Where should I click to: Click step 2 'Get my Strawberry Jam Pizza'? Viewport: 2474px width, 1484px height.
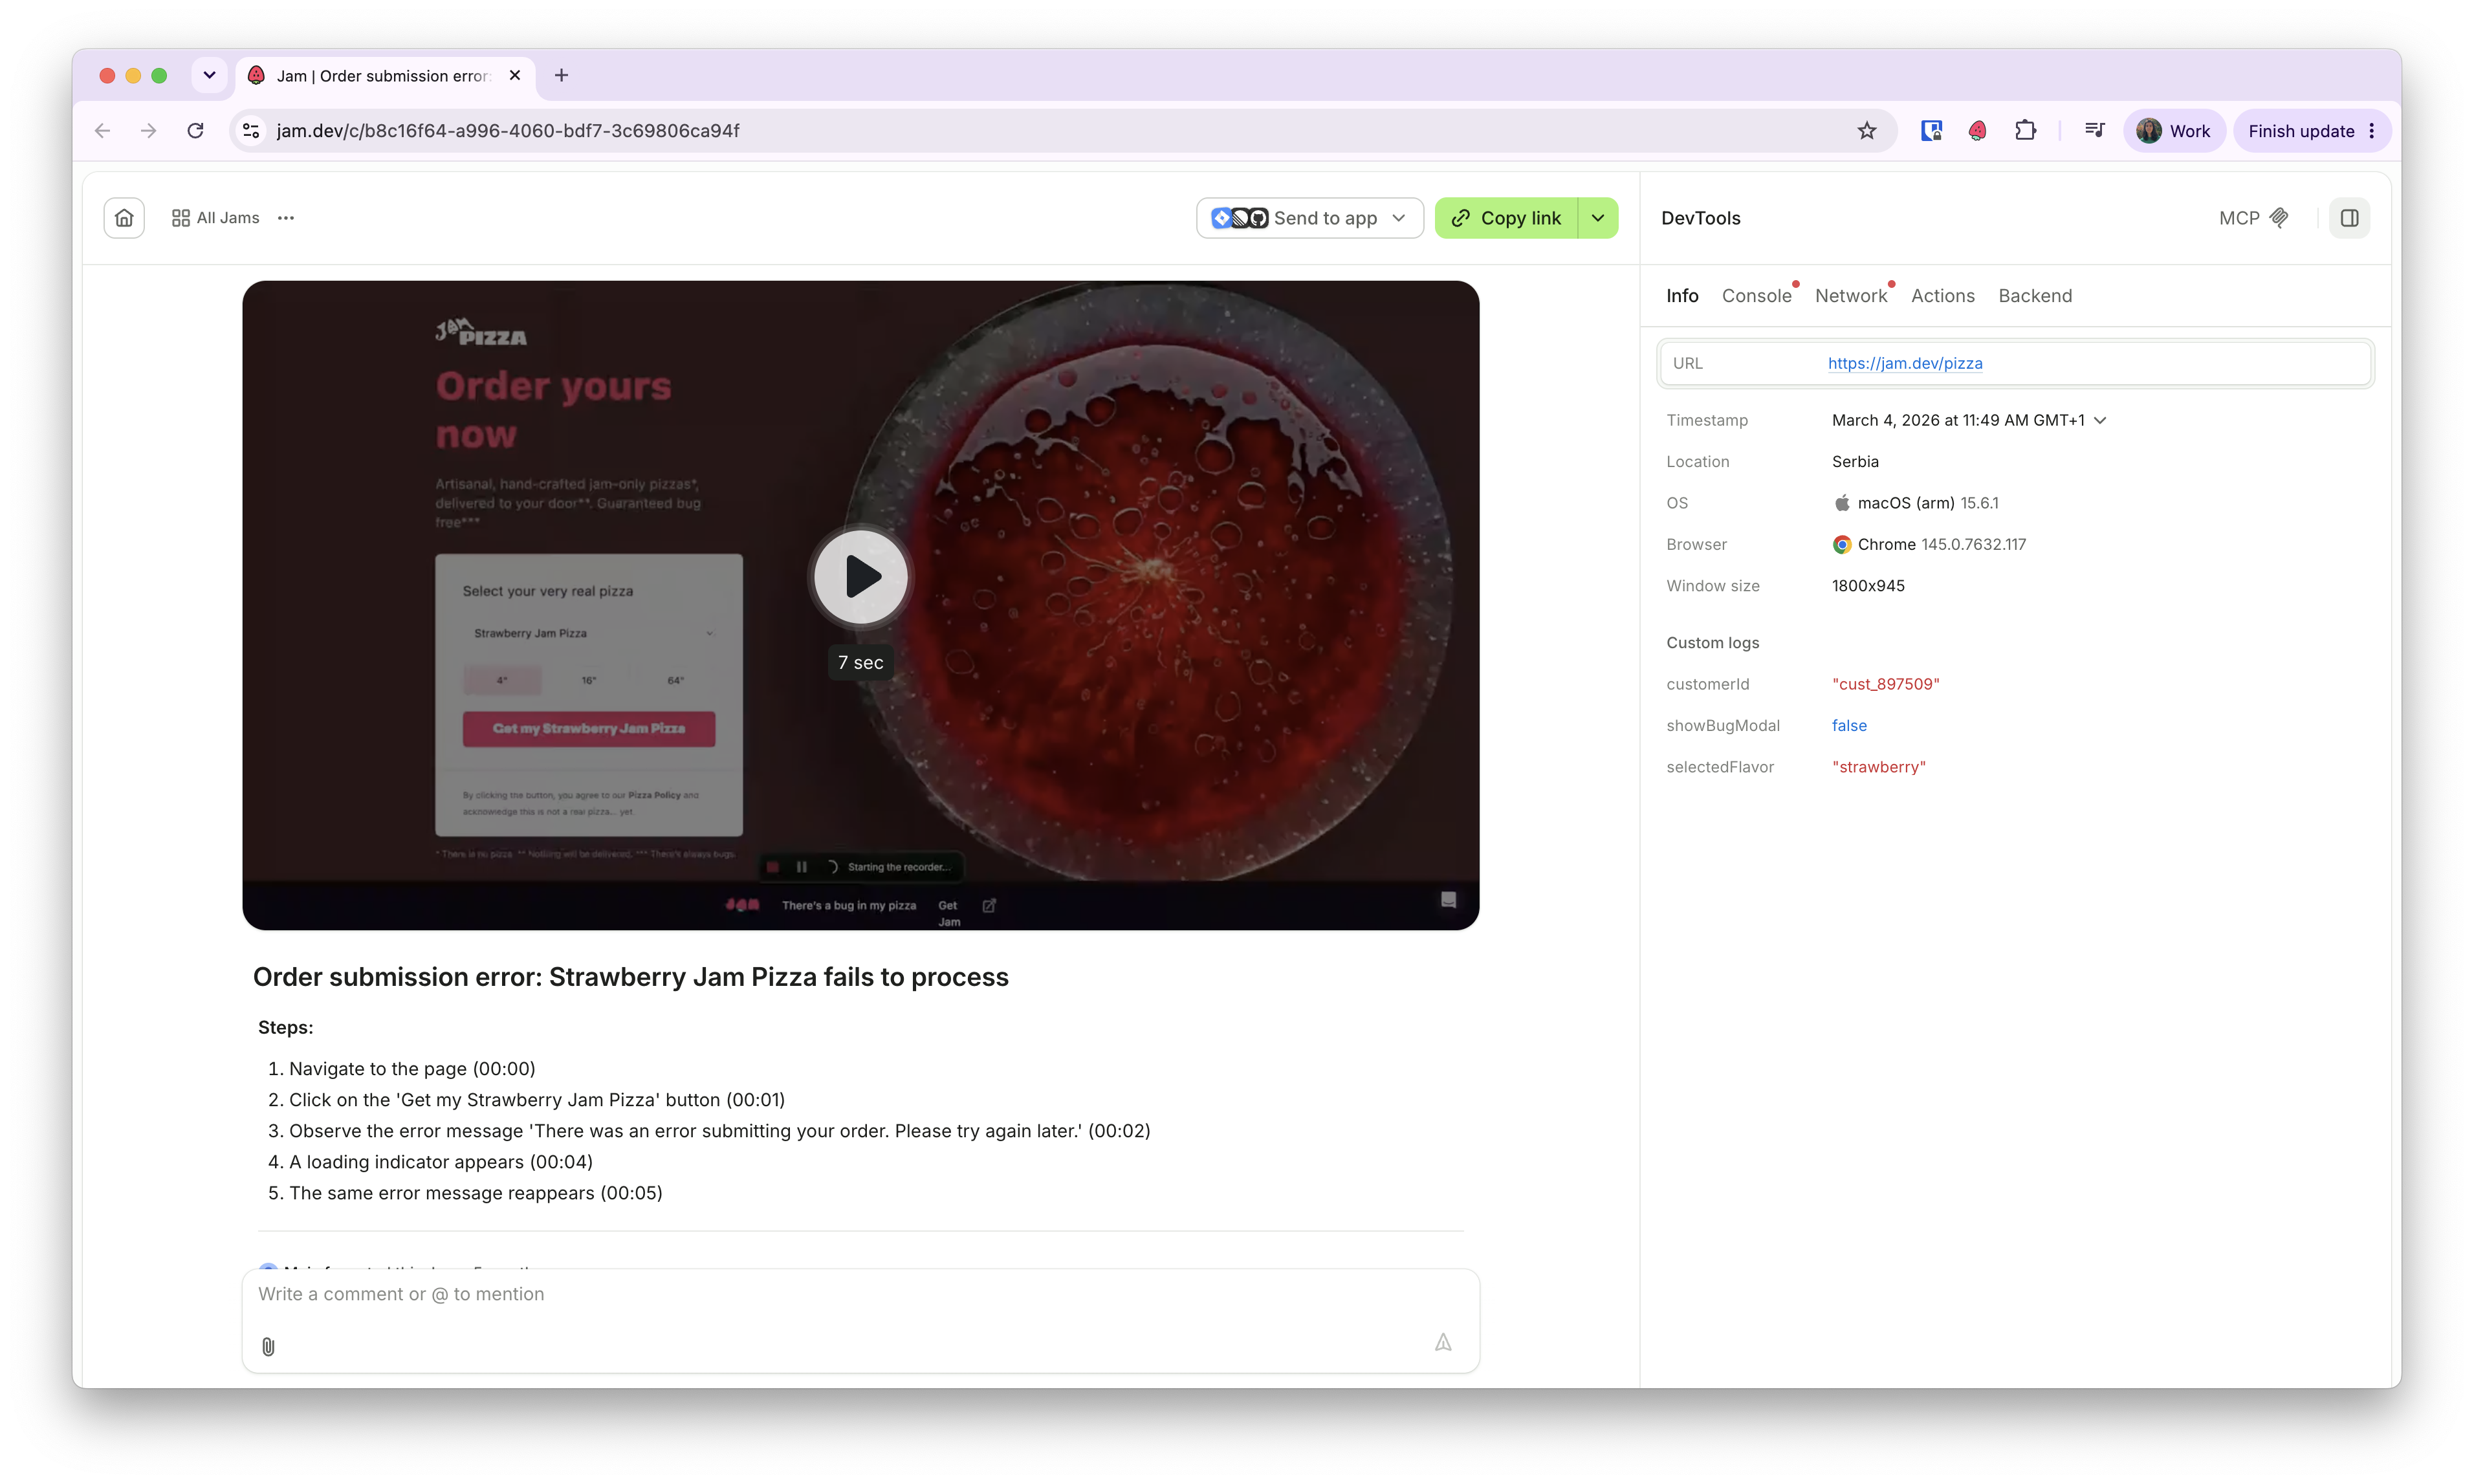(x=537, y=1100)
